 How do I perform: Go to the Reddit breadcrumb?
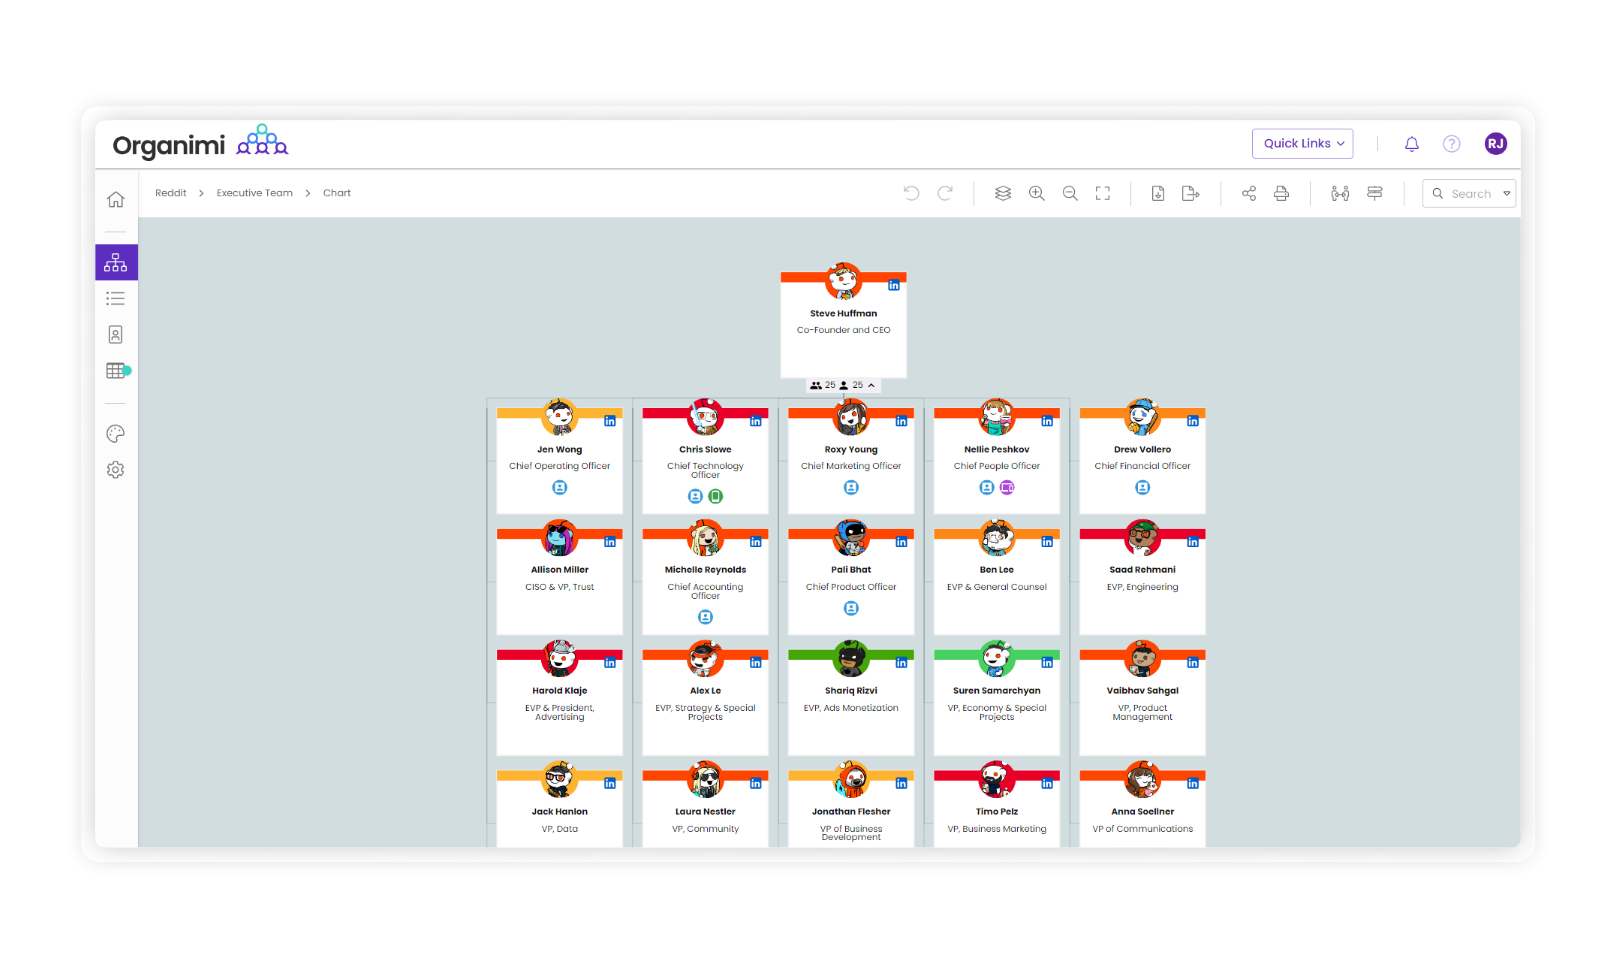click(171, 193)
